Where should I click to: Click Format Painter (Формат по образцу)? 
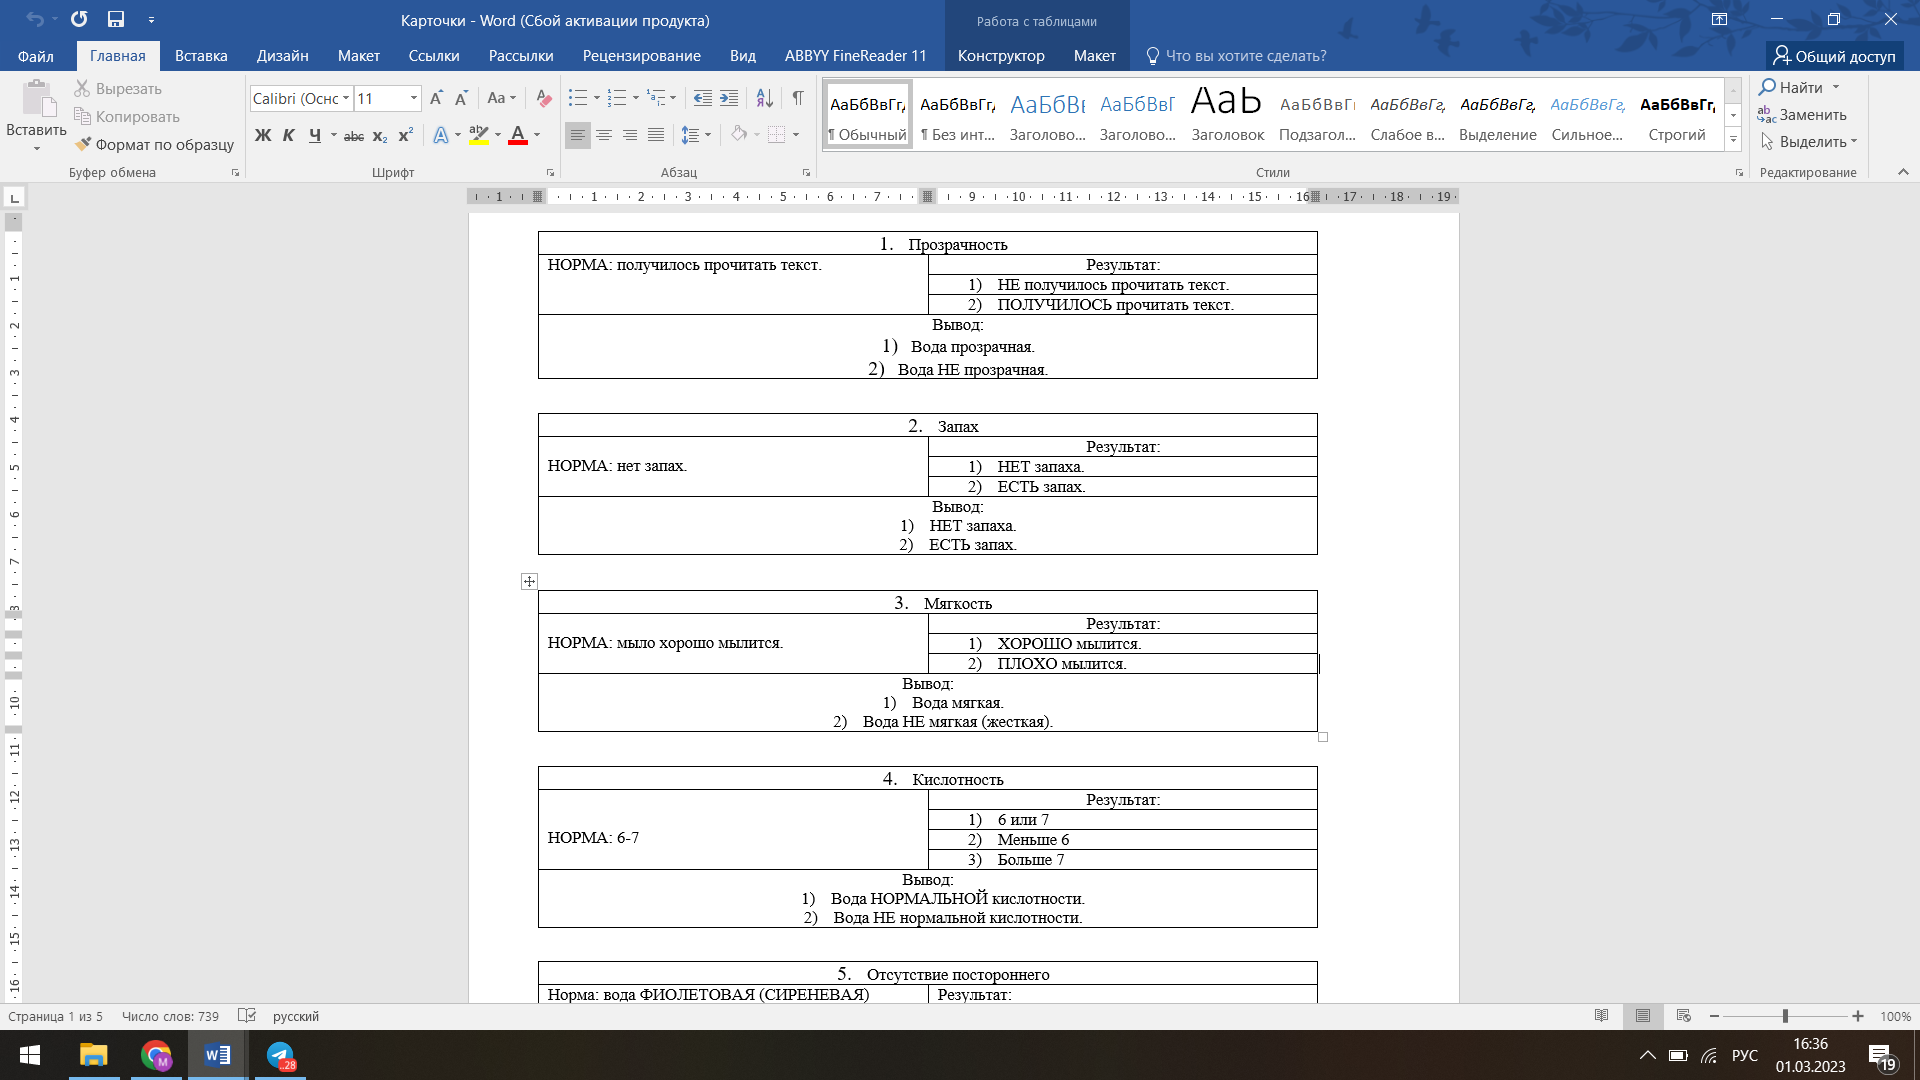point(154,145)
